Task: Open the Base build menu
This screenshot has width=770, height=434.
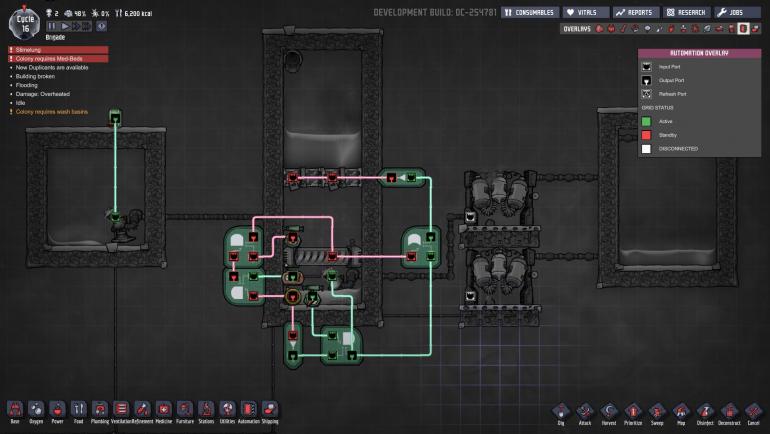Action: click(x=14, y=410)
